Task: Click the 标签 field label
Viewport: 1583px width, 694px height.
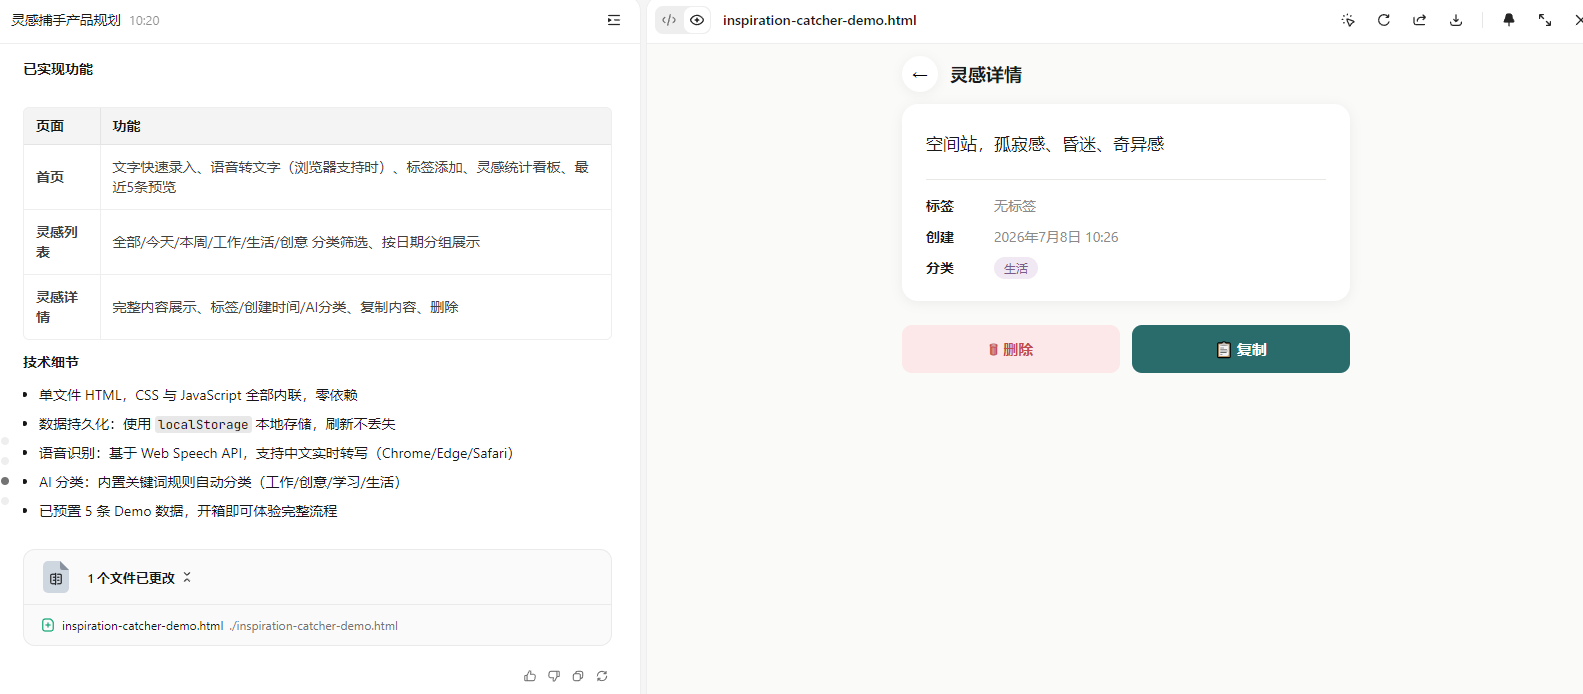Action: point(940,206)
